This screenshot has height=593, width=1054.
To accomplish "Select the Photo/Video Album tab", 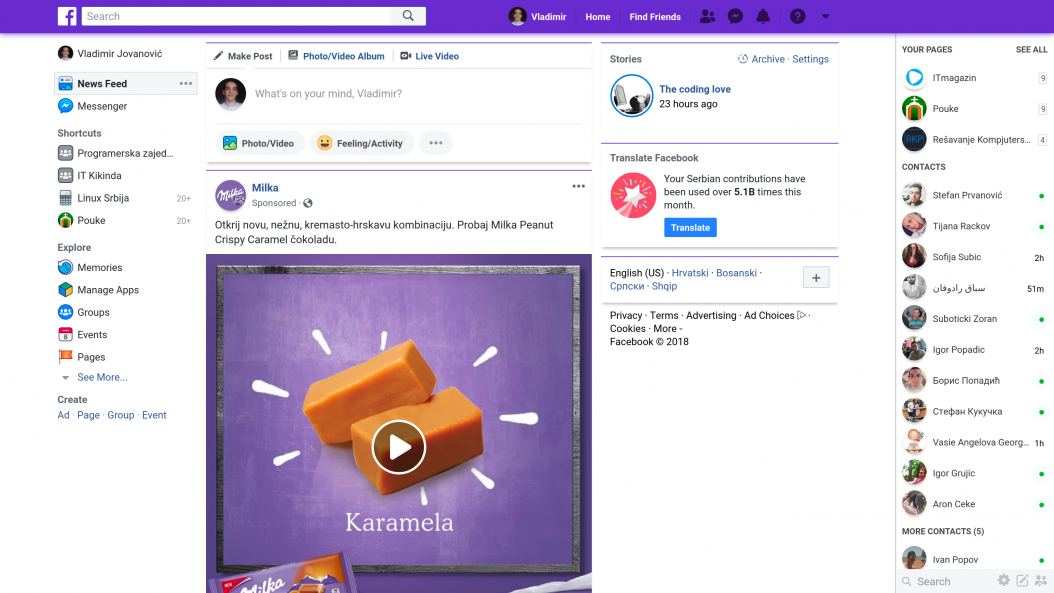I will (337, 56).
